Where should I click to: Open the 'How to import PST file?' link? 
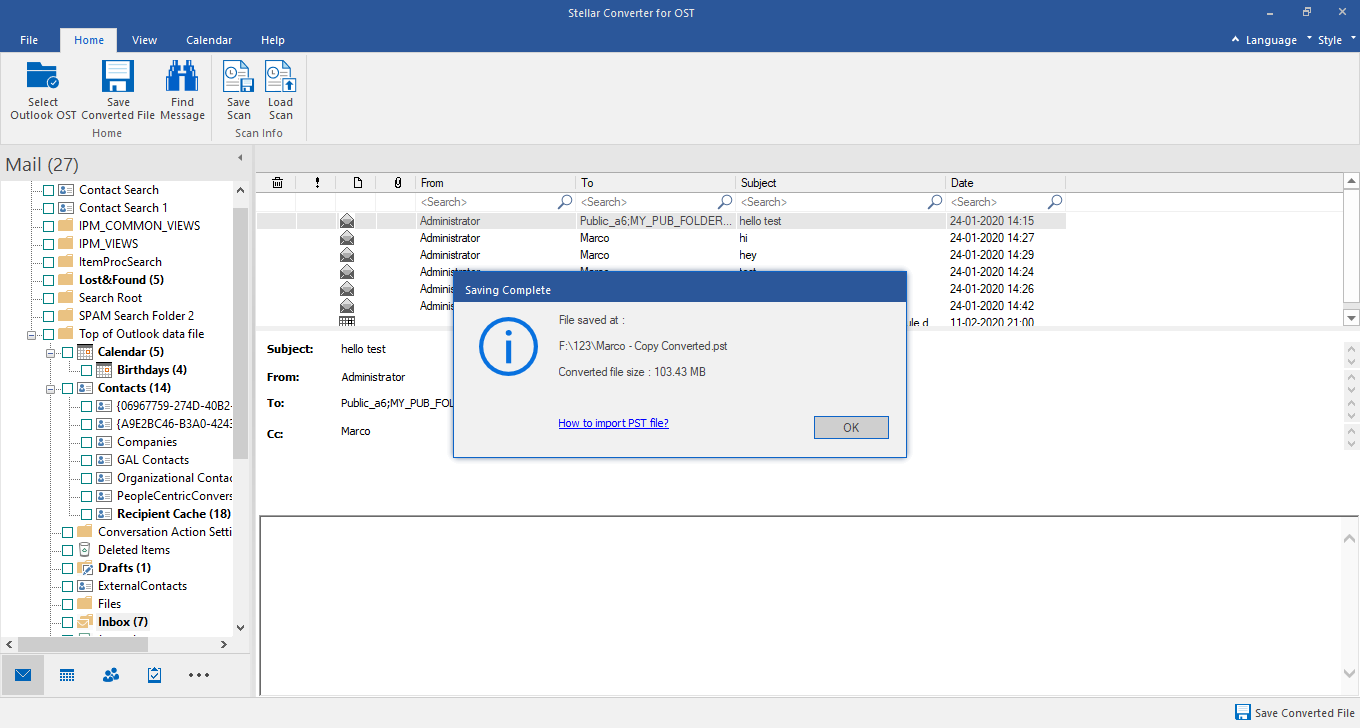point(613,423)
